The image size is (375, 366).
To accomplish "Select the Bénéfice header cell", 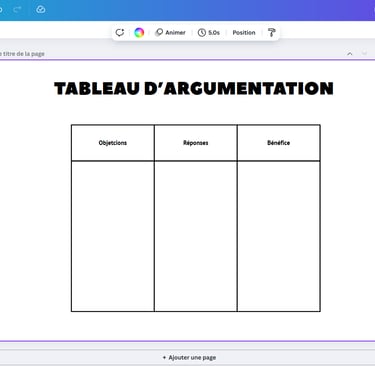I will 279,143.
